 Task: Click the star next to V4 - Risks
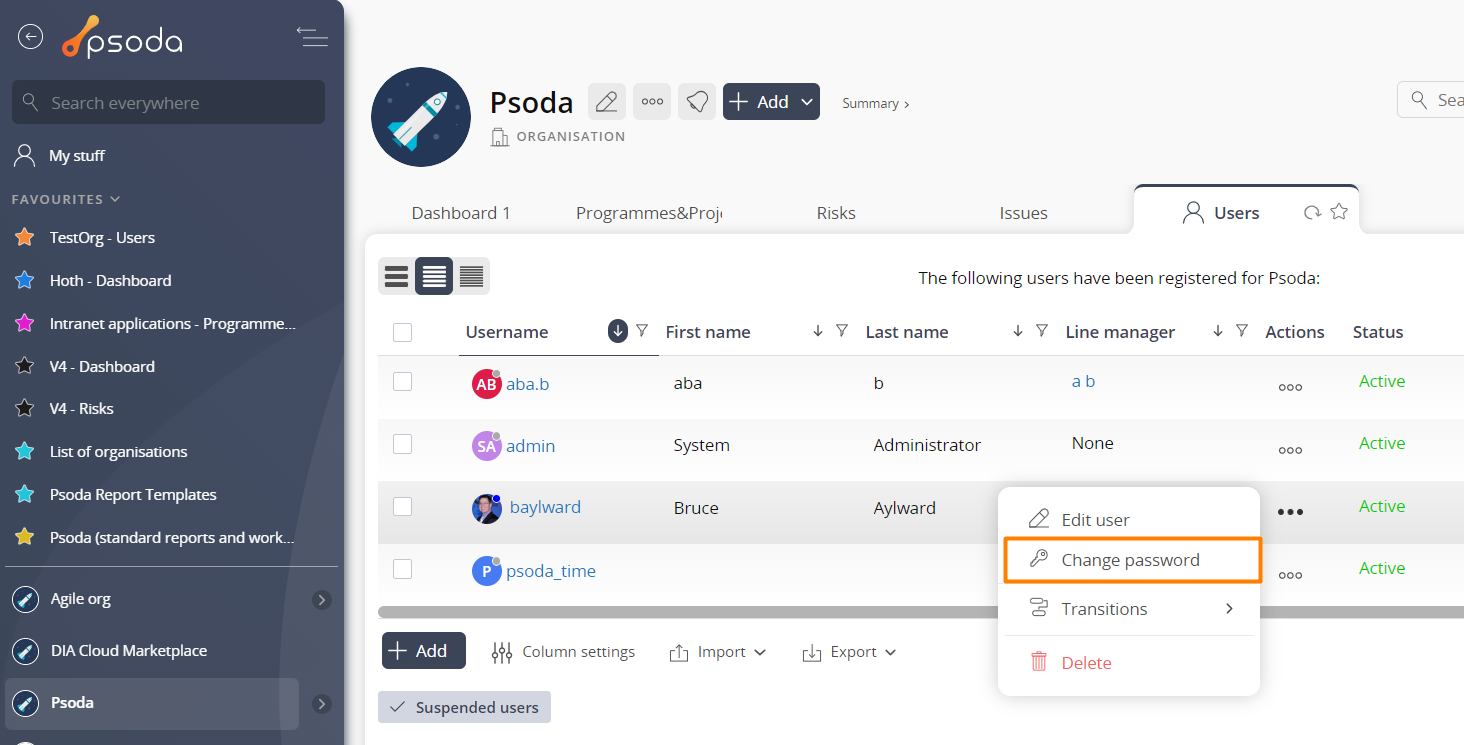pyautogui.click(x=25, y=409)
